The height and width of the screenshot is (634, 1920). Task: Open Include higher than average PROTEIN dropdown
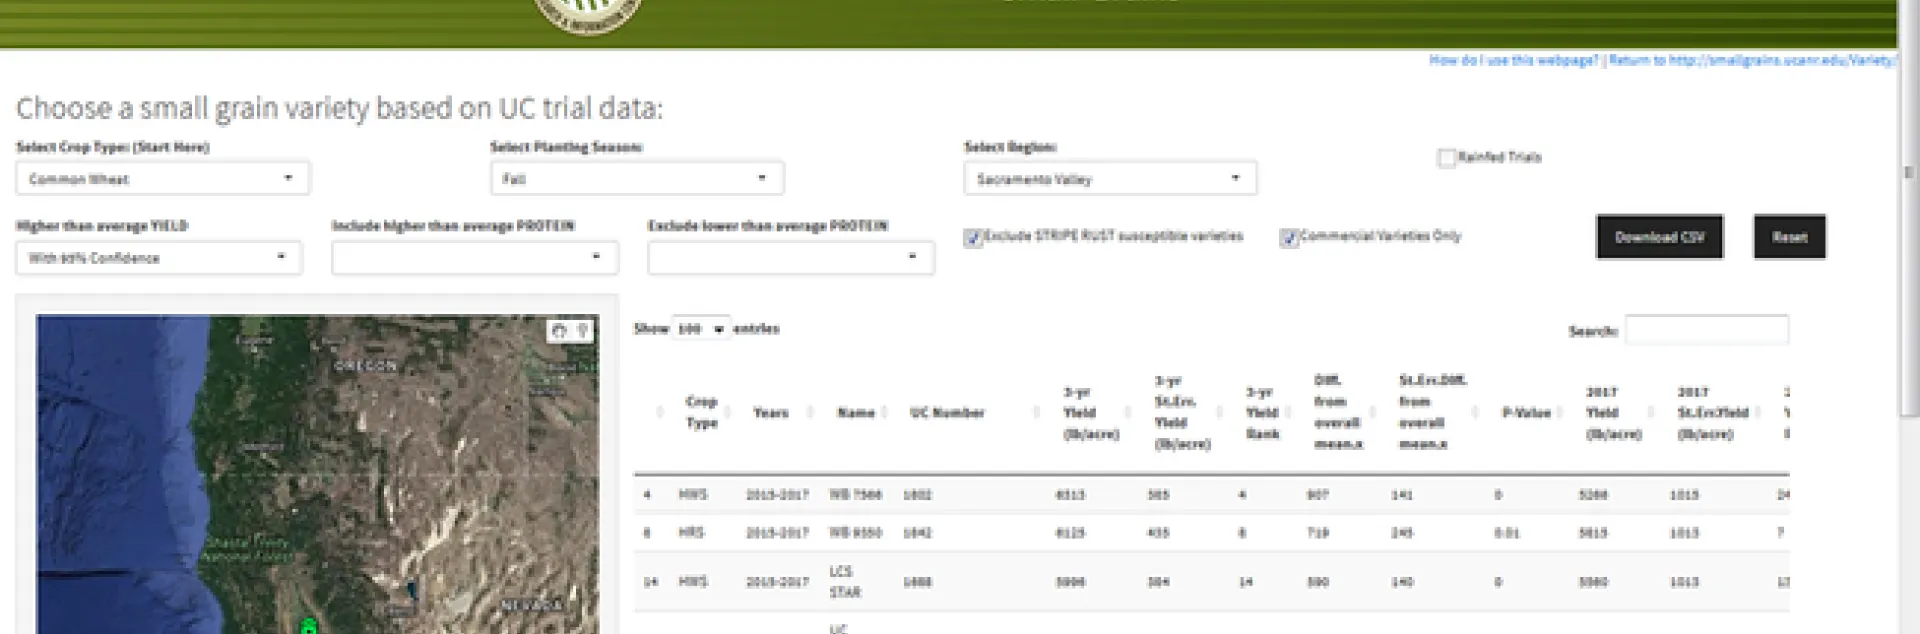coord(475,258)
